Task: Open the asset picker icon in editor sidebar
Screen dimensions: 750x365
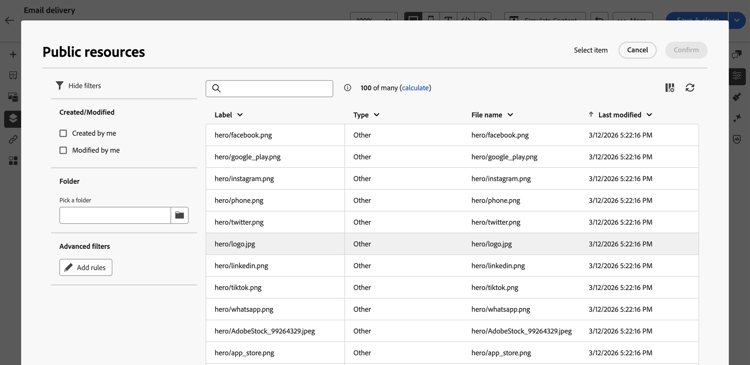Action: point(13,97)
